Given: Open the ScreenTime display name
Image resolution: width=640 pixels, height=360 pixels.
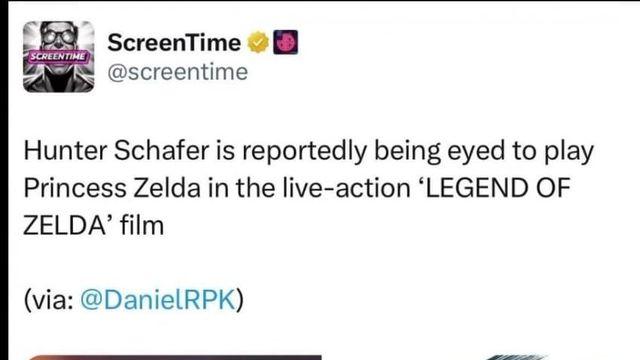Looking at the screenshot, I should [x=174, y=43].
